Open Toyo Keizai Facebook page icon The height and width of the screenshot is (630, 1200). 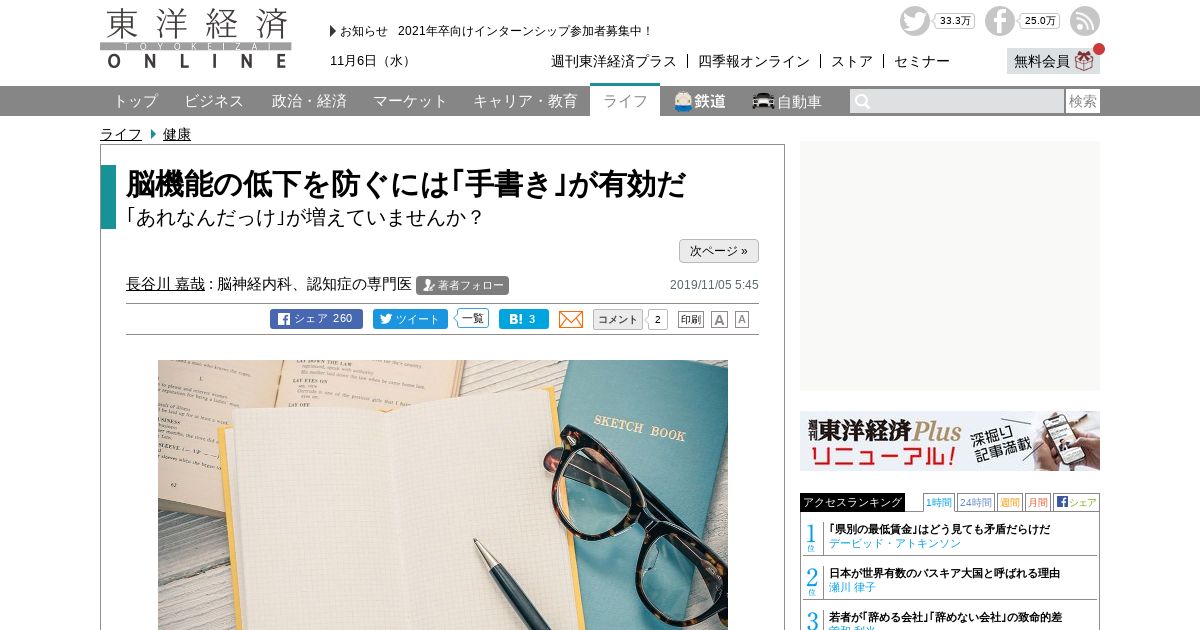pos(1000,21)
